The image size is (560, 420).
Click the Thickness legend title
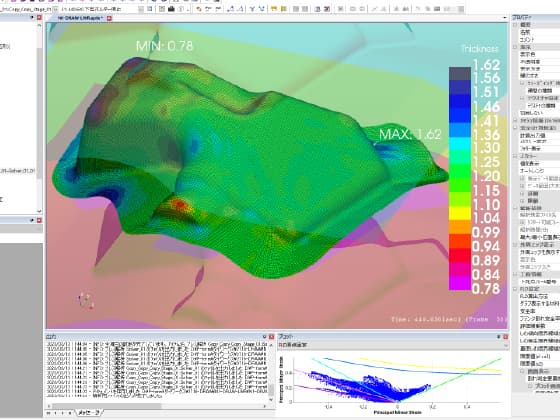pos(480,49)
